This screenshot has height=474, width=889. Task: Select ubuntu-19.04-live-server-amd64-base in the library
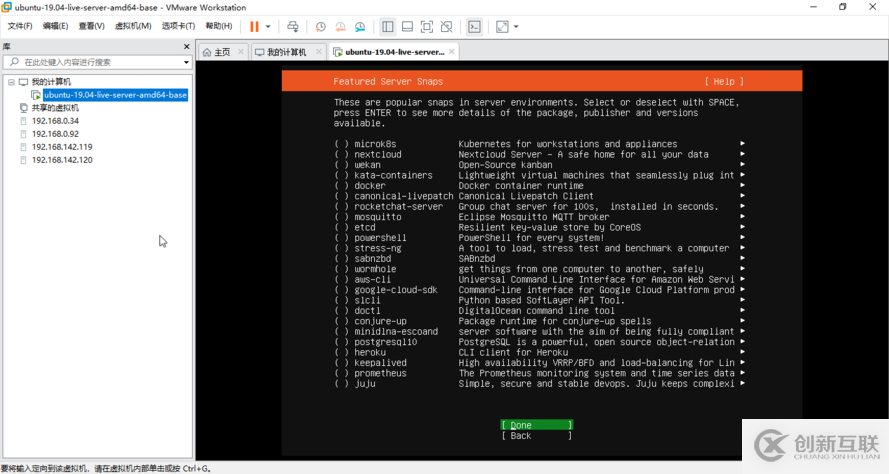point(116,95)
